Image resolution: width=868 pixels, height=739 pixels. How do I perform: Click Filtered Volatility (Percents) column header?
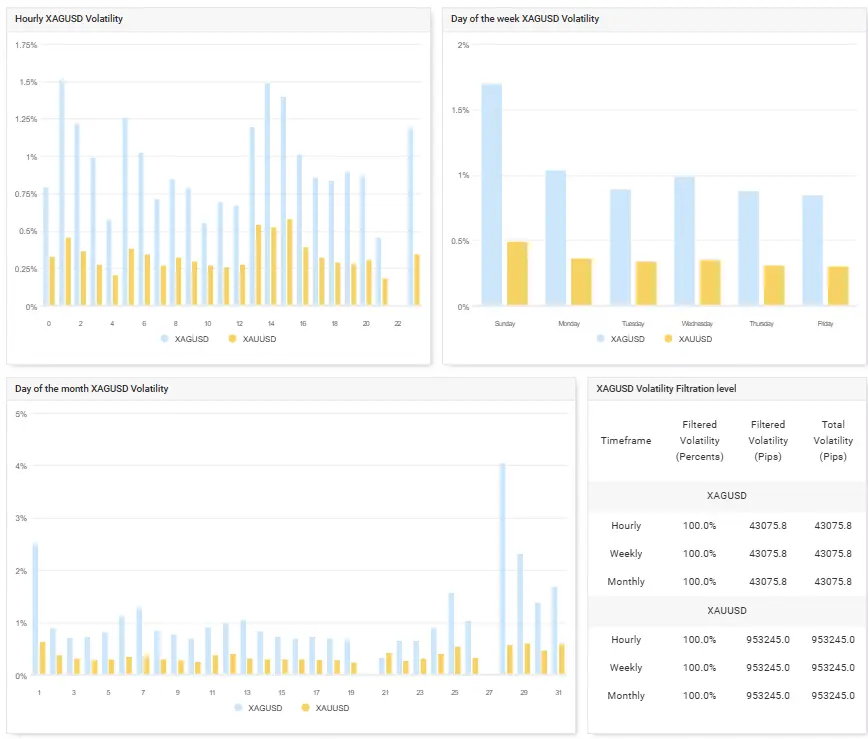(x=699, y=441)
